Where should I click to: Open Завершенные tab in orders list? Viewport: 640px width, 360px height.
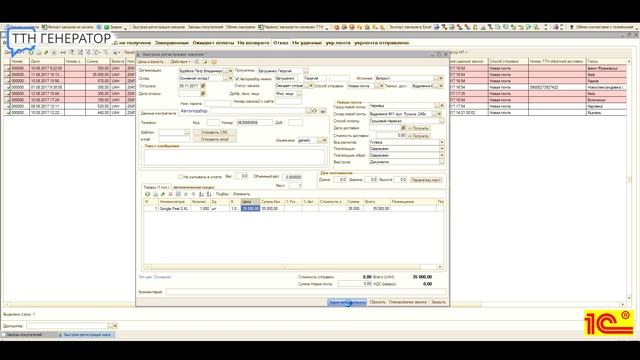(x=171, y=42)
